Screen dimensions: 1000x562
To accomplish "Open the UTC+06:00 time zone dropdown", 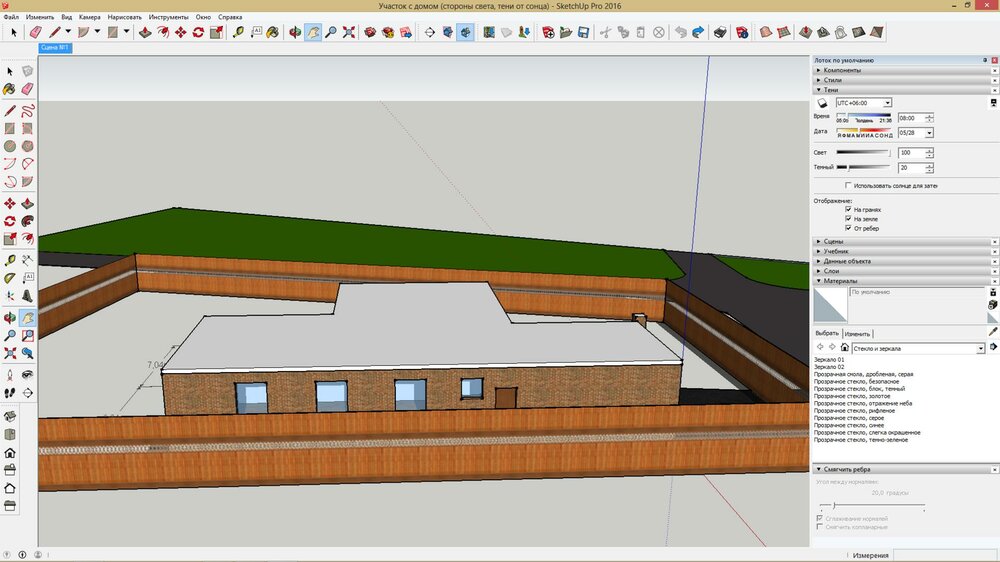I will click(887, 103).
